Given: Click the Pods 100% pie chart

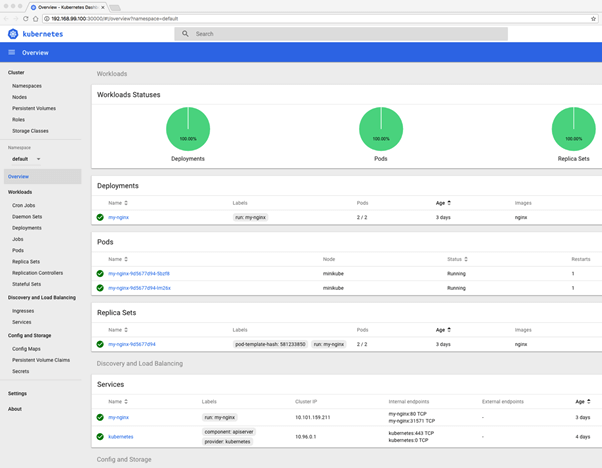Looking at the screenshot, I should pos(381,129).
